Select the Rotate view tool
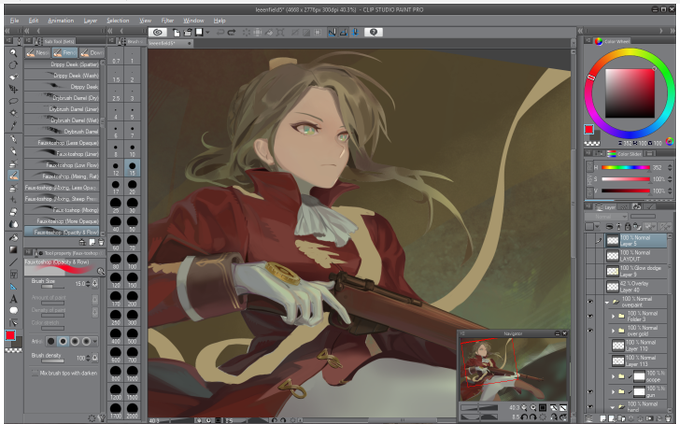 point(13,65)
